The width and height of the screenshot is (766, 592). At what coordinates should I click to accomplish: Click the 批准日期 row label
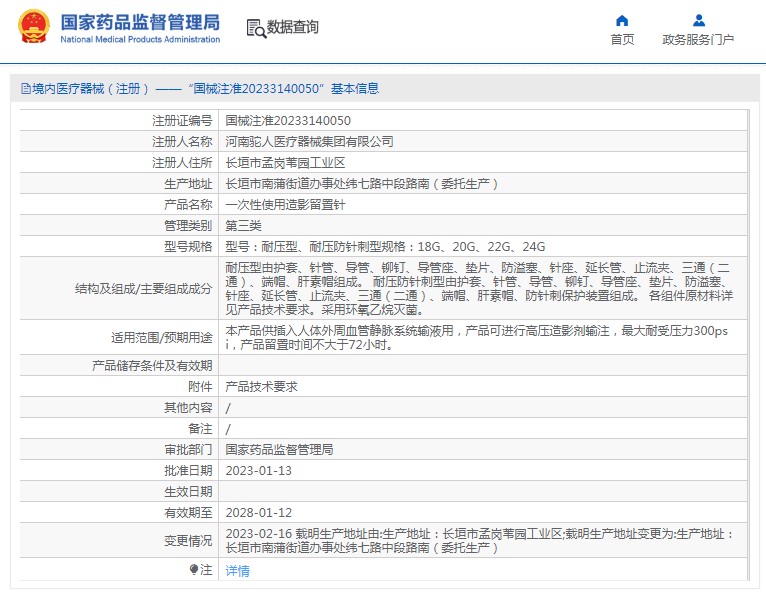click(188, 471)
